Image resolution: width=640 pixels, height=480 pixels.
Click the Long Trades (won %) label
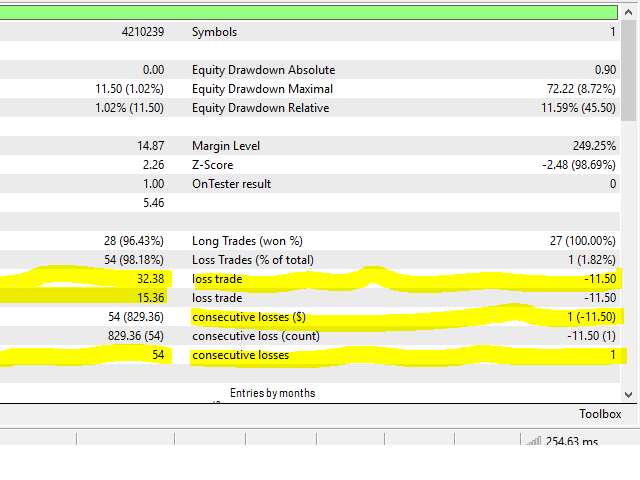coord(245,241)
